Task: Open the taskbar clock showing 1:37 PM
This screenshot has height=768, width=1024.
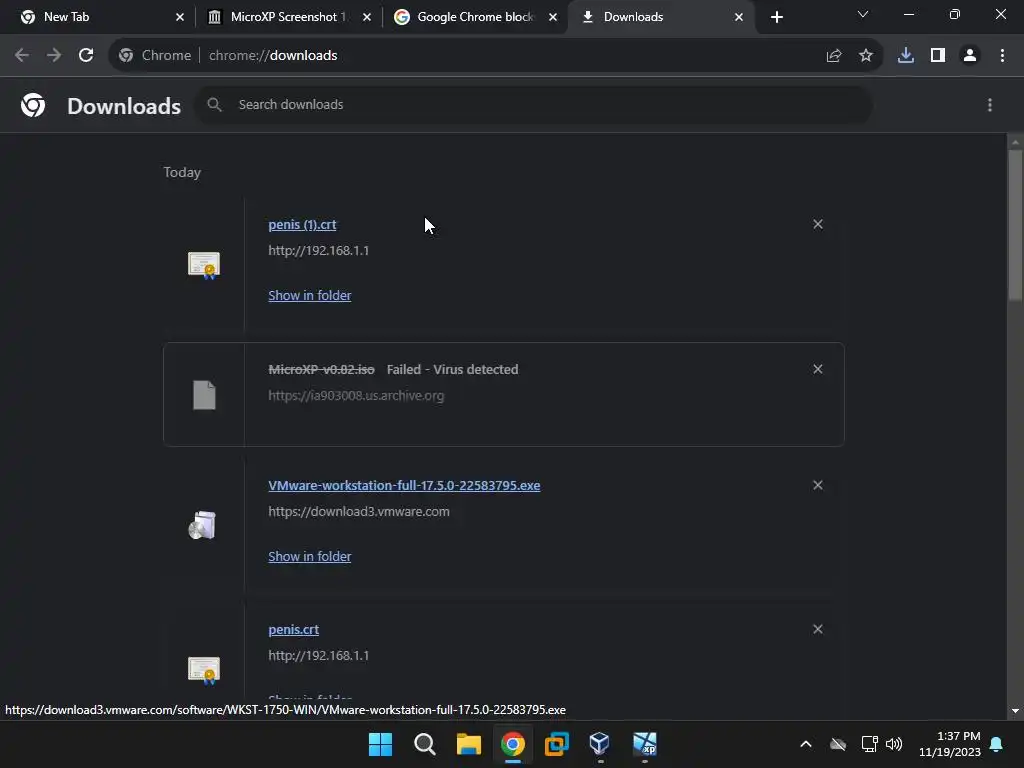Action: tap(950, 744)
